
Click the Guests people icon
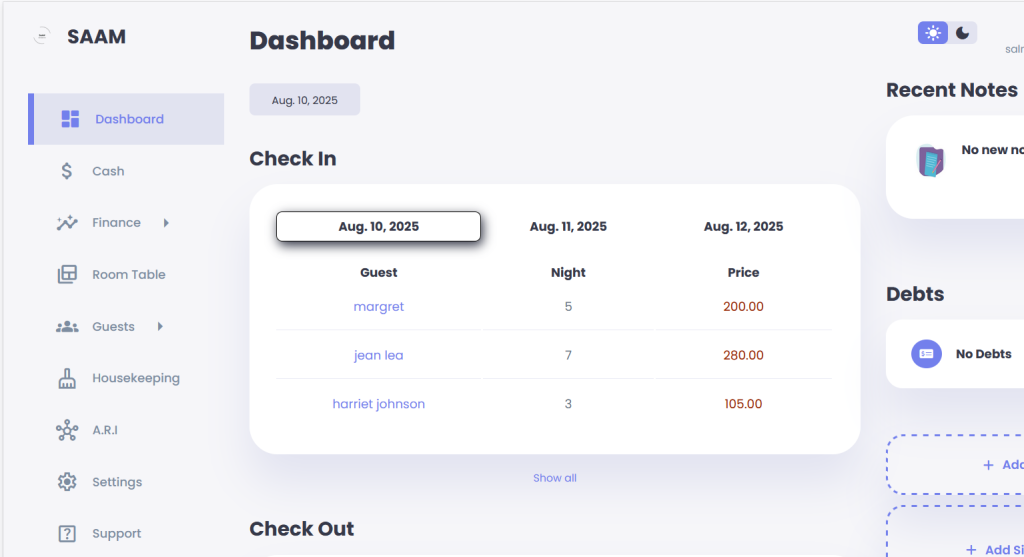click(67, 326)
